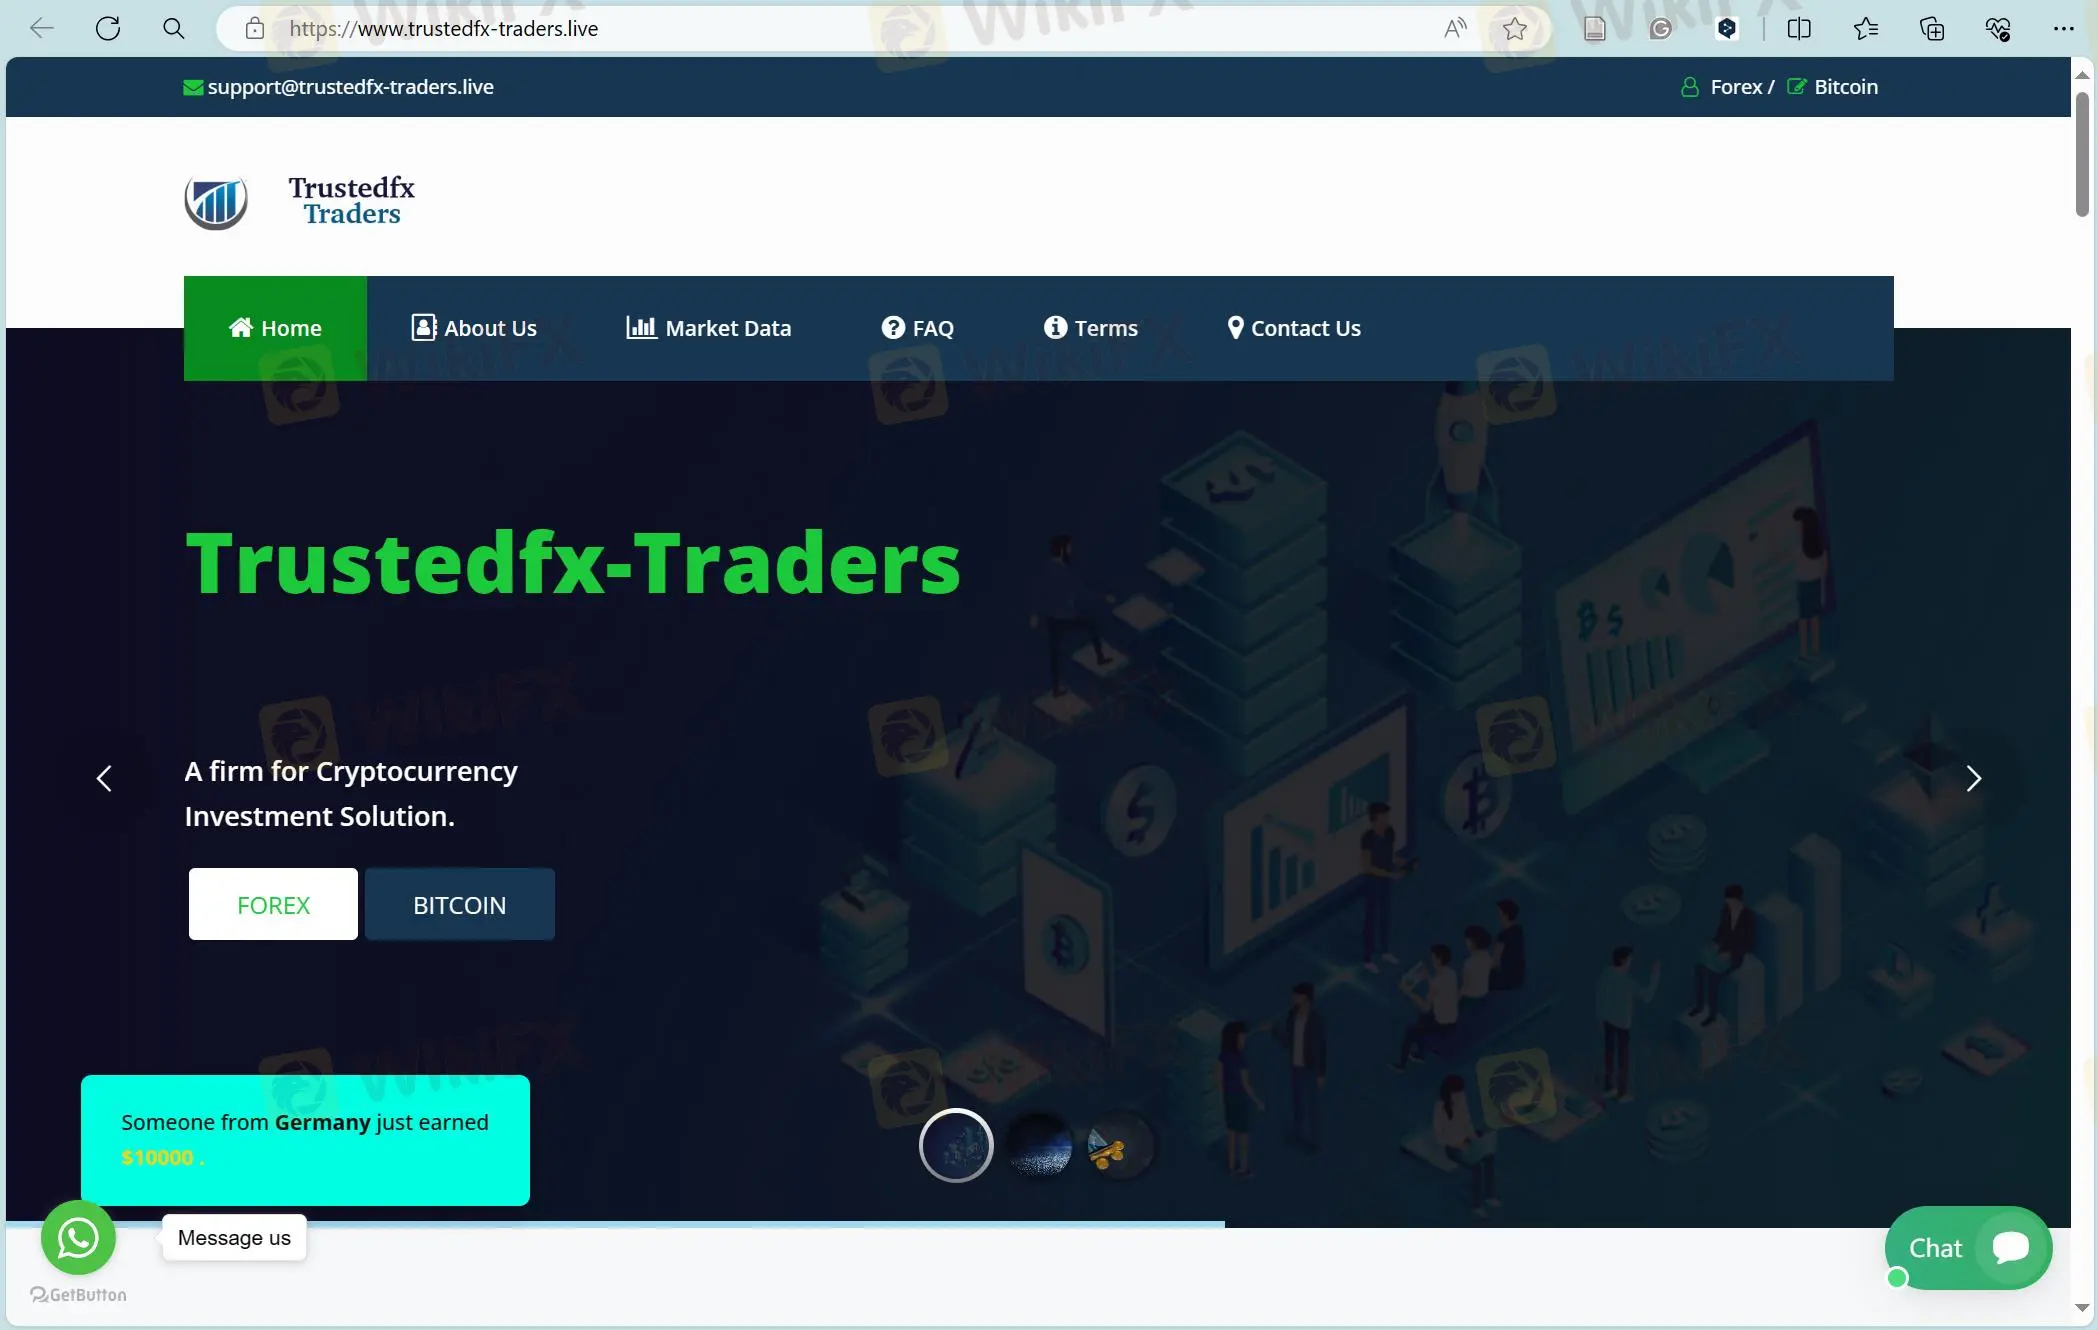Click the Home menu icon

tap(238, 327)
